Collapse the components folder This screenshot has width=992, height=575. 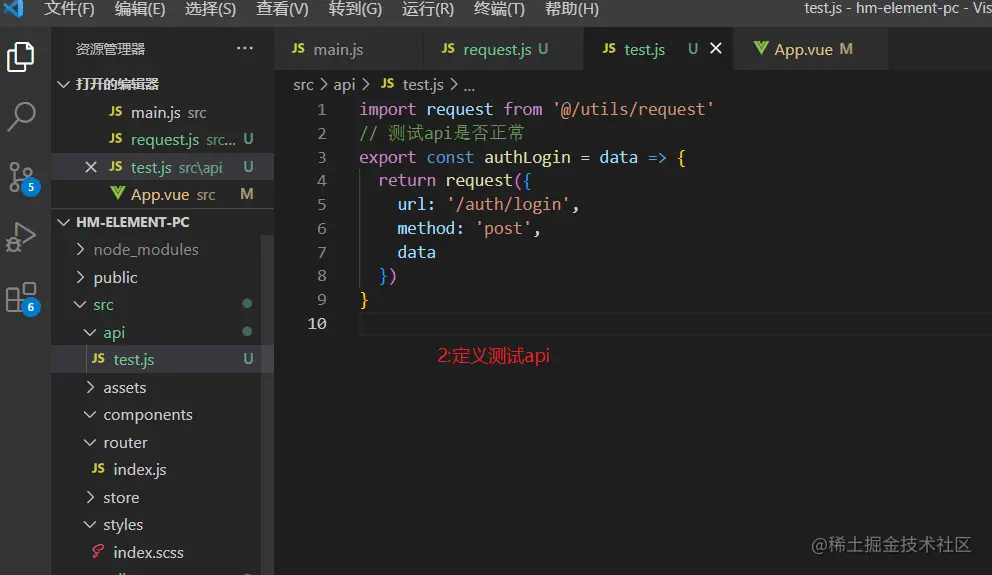[157, 414]
